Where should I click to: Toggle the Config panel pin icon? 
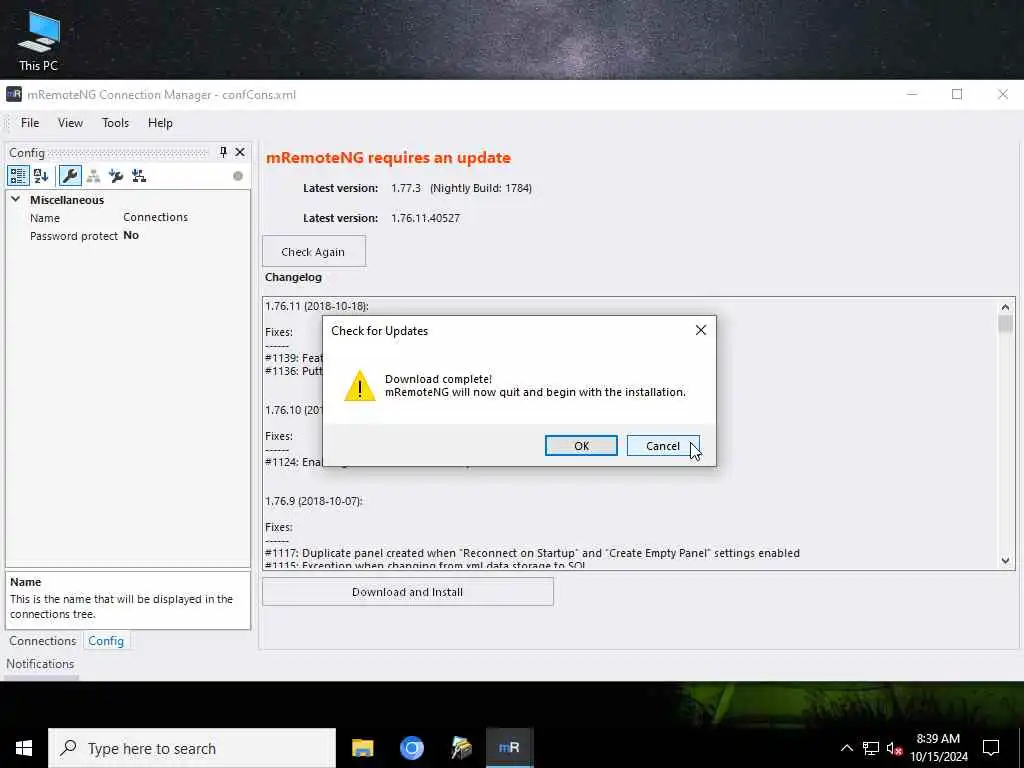click(223, 152)
